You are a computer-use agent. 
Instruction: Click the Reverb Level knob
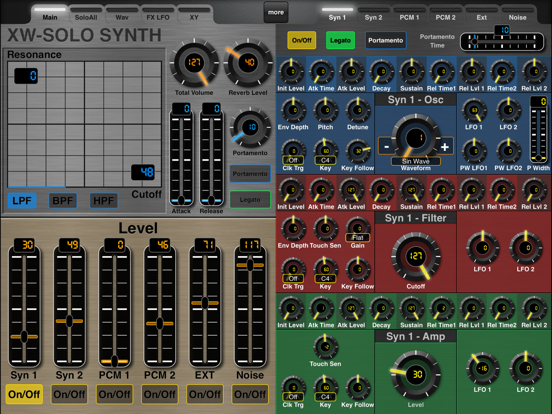249,63
